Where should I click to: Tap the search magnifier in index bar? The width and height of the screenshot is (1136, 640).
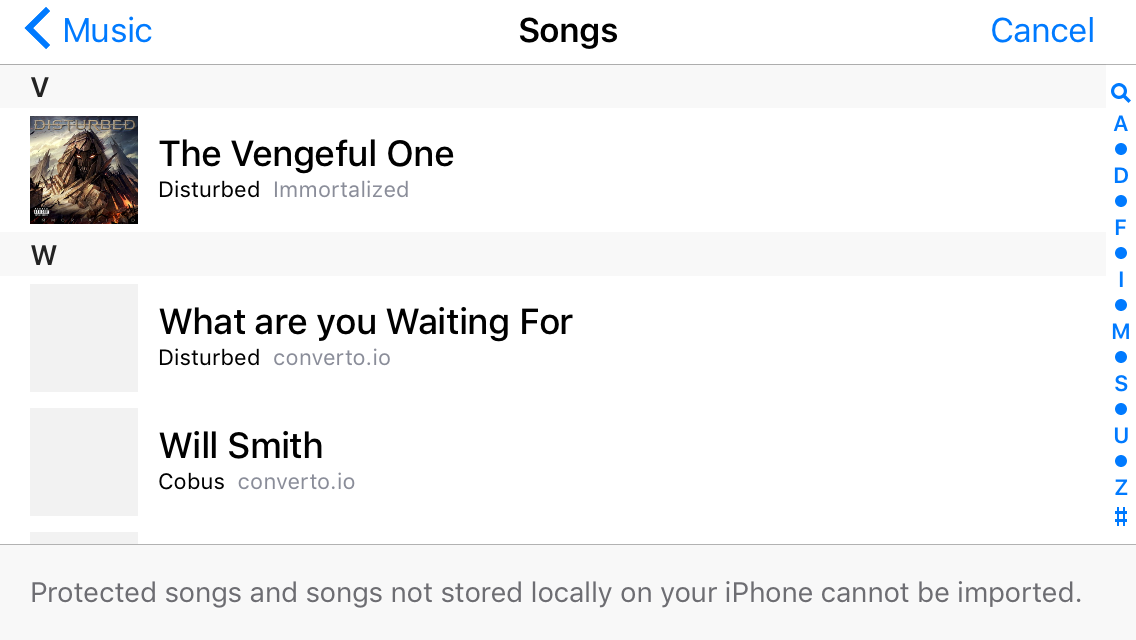coord(1120,94)
